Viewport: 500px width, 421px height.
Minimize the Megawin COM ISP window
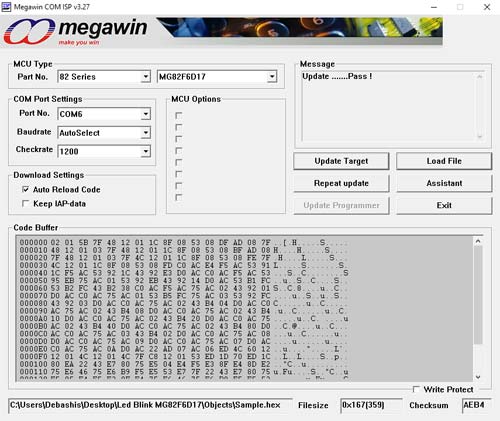click(434, 7)
